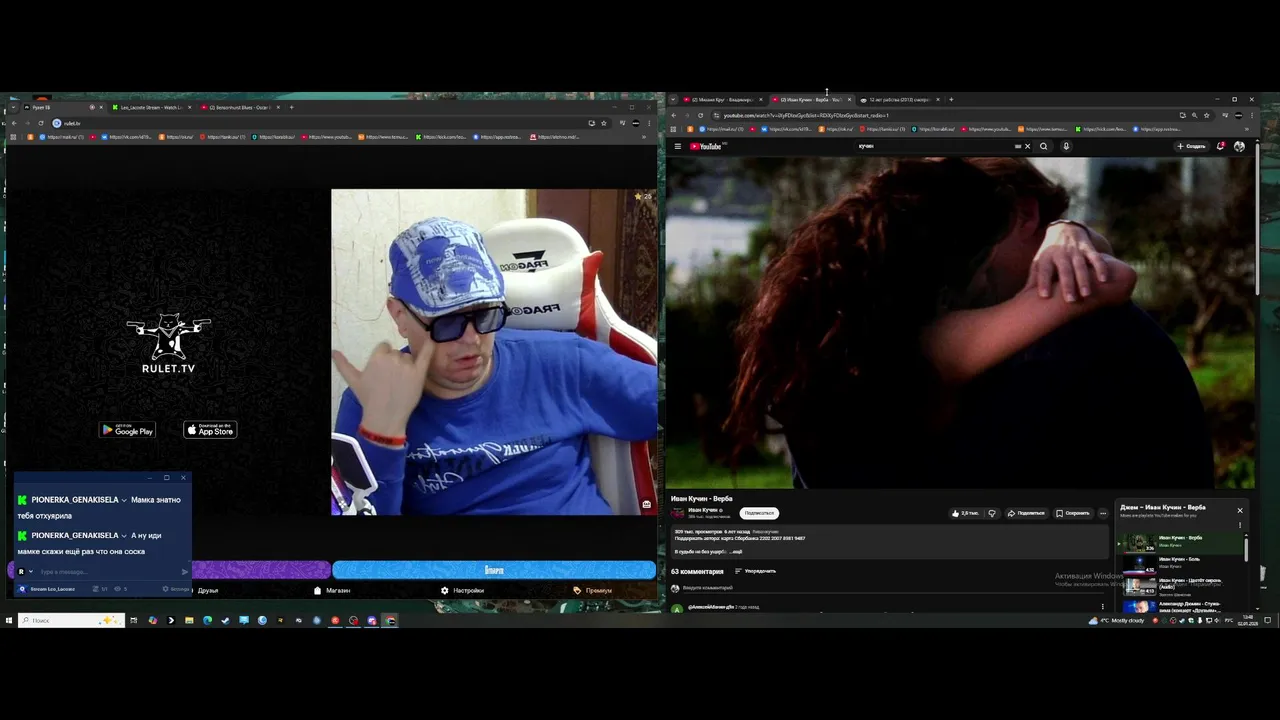
Task: Show hidden bookmarks chevron in YouTube window
Action: tap(1249, 129)
